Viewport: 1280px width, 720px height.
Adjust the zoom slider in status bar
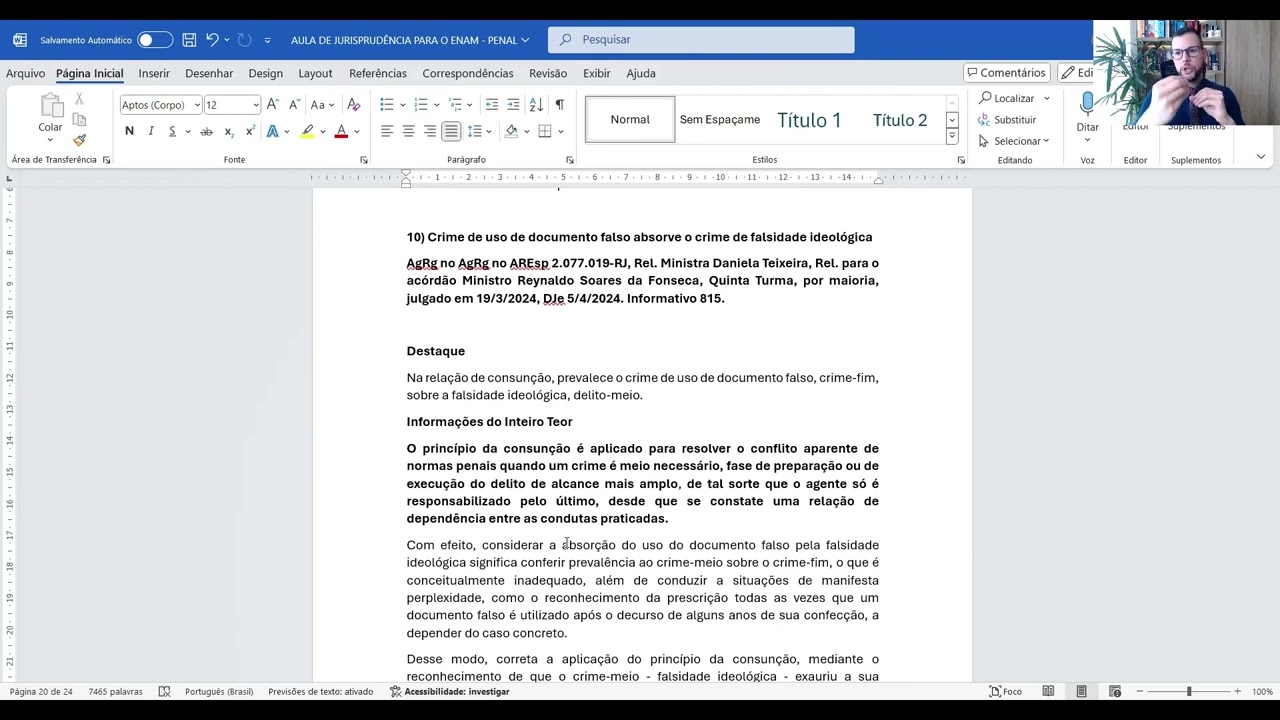[1189, 692]
